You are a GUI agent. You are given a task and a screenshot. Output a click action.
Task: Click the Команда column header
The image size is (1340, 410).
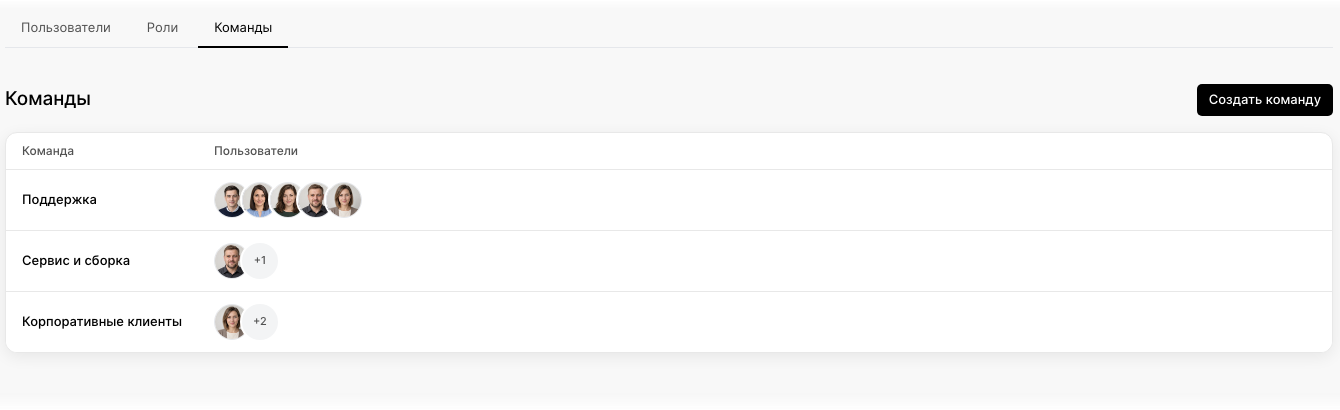tap(48, 151)
